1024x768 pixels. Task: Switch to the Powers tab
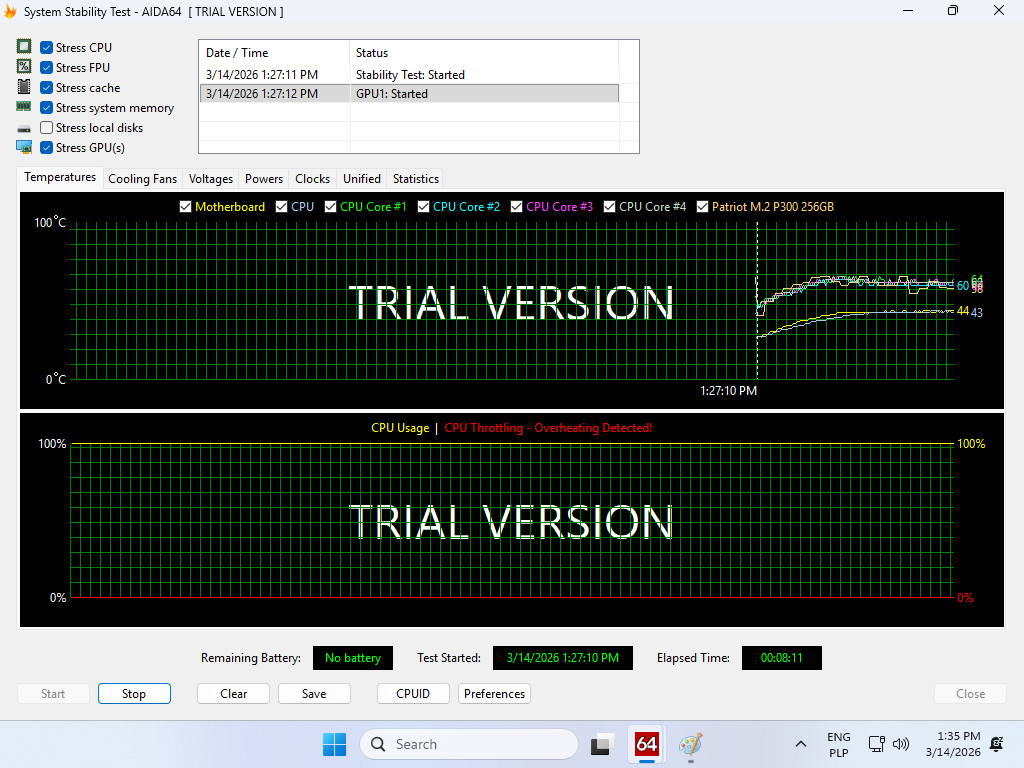click(x=264, y=179)
